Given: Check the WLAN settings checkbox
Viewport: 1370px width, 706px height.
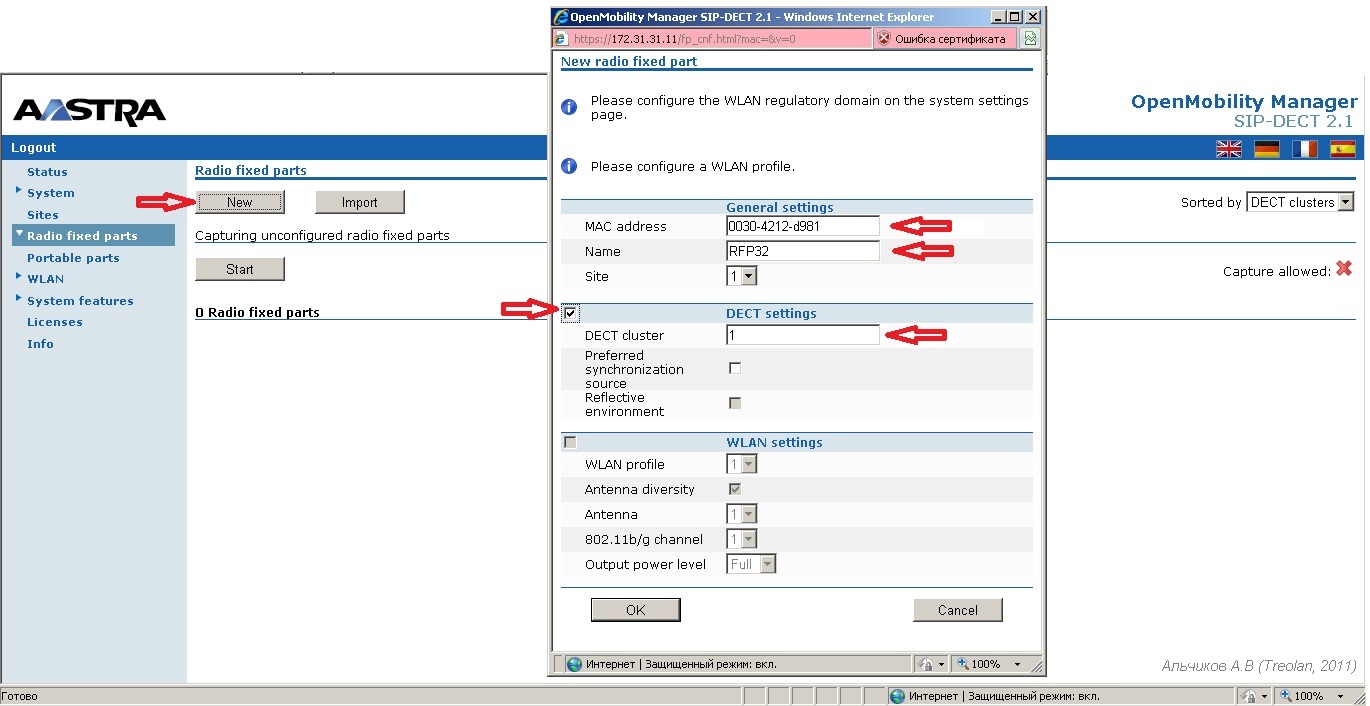Looking at the screenshot, I should coord(570,441).
